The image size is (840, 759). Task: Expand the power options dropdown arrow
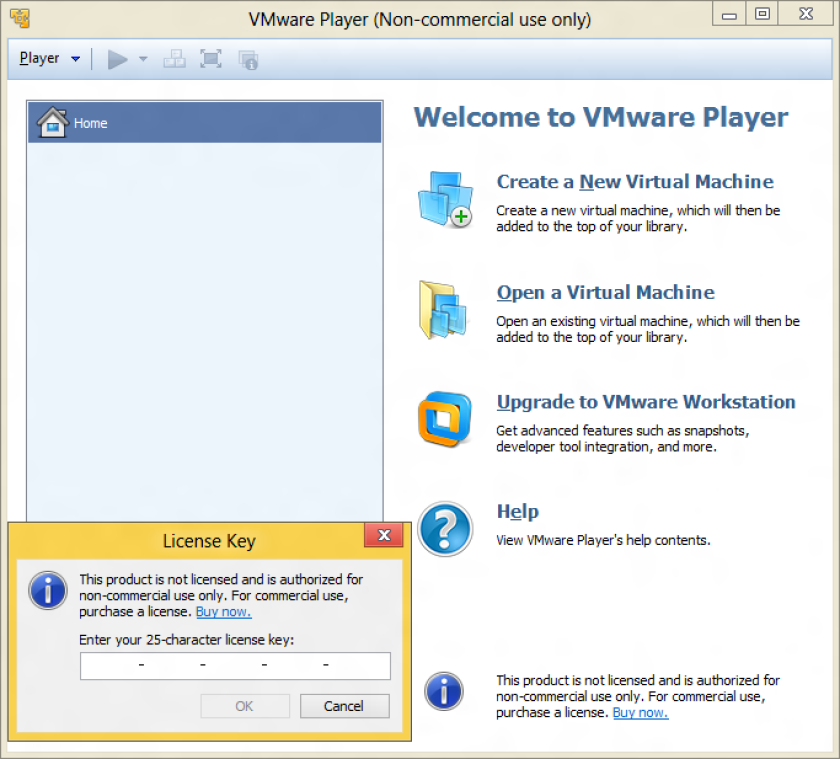143,59
